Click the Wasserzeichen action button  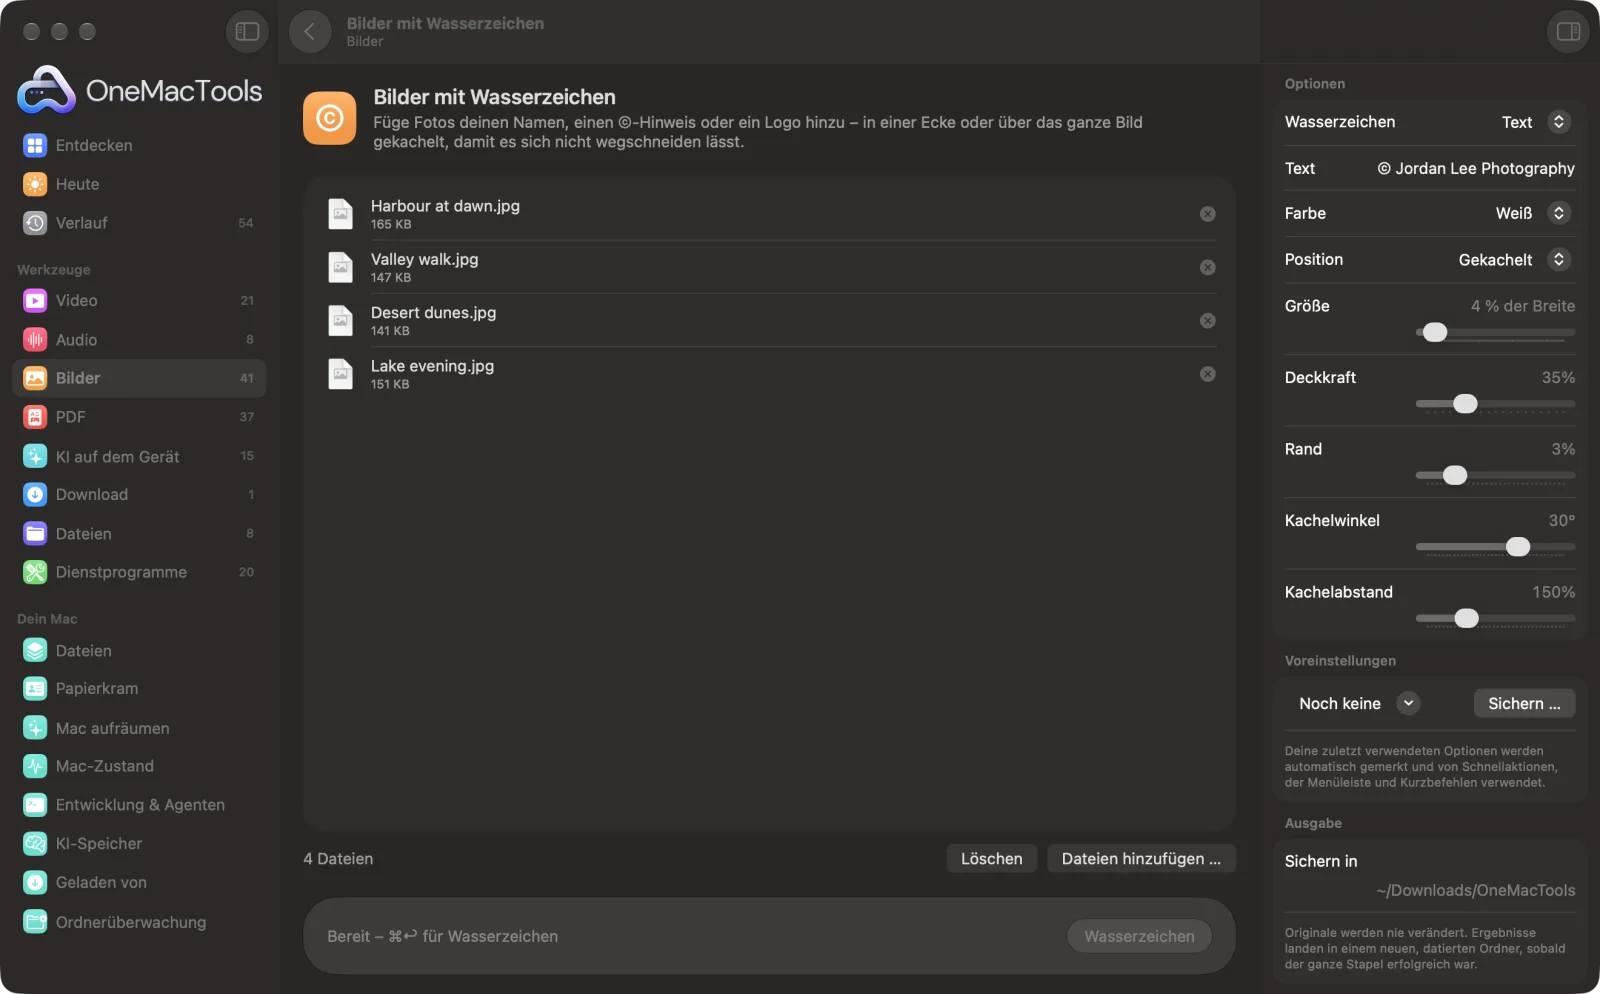pyautogui.click(x=1139, y=936)
